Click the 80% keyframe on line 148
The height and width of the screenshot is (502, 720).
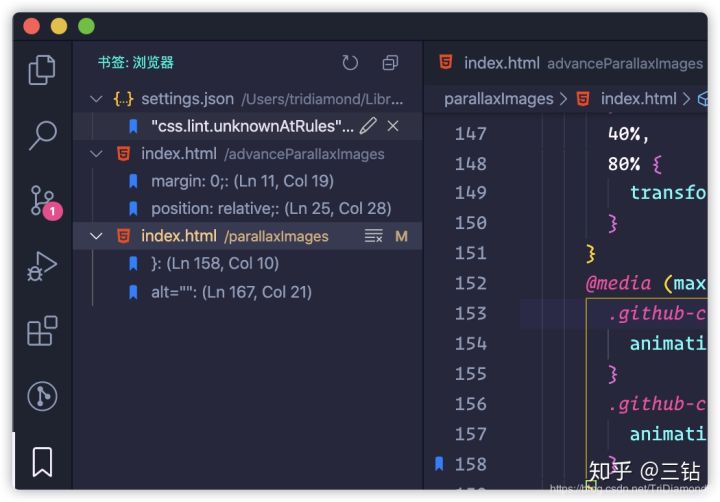coord(624,164)
